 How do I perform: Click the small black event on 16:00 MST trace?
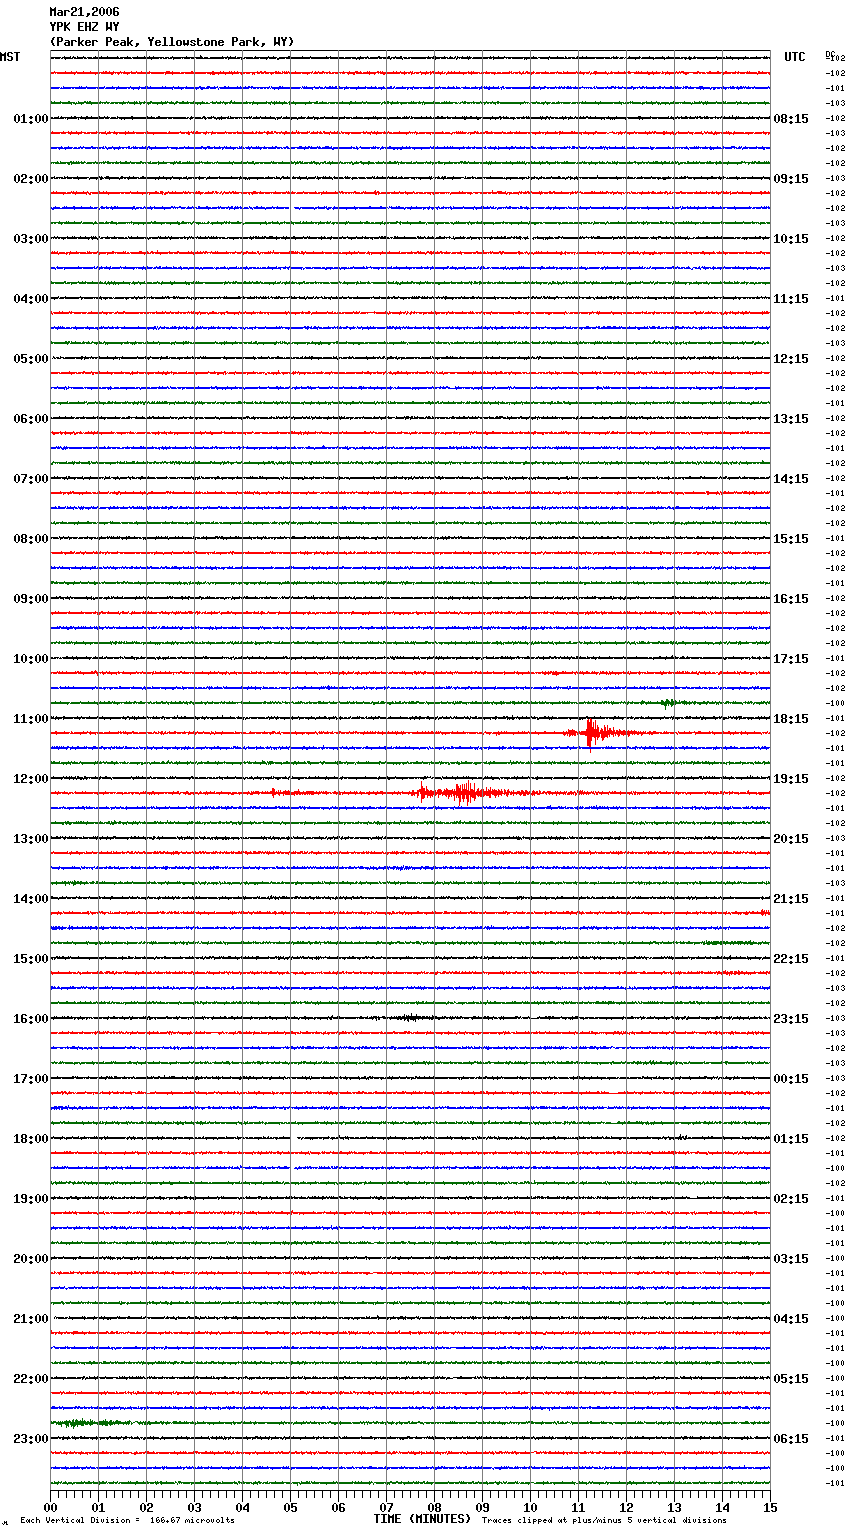coord(408,1018)
